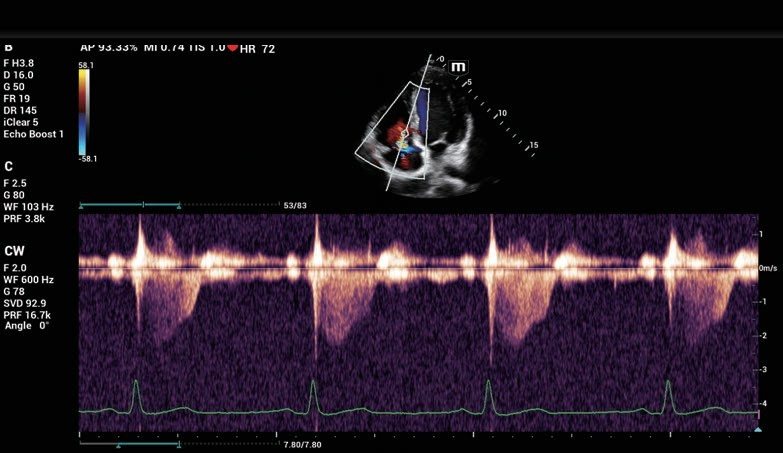Click the 'Angle 0°' correction value
The width and height of the screenshot is (783, 453).
click(27, 326)
